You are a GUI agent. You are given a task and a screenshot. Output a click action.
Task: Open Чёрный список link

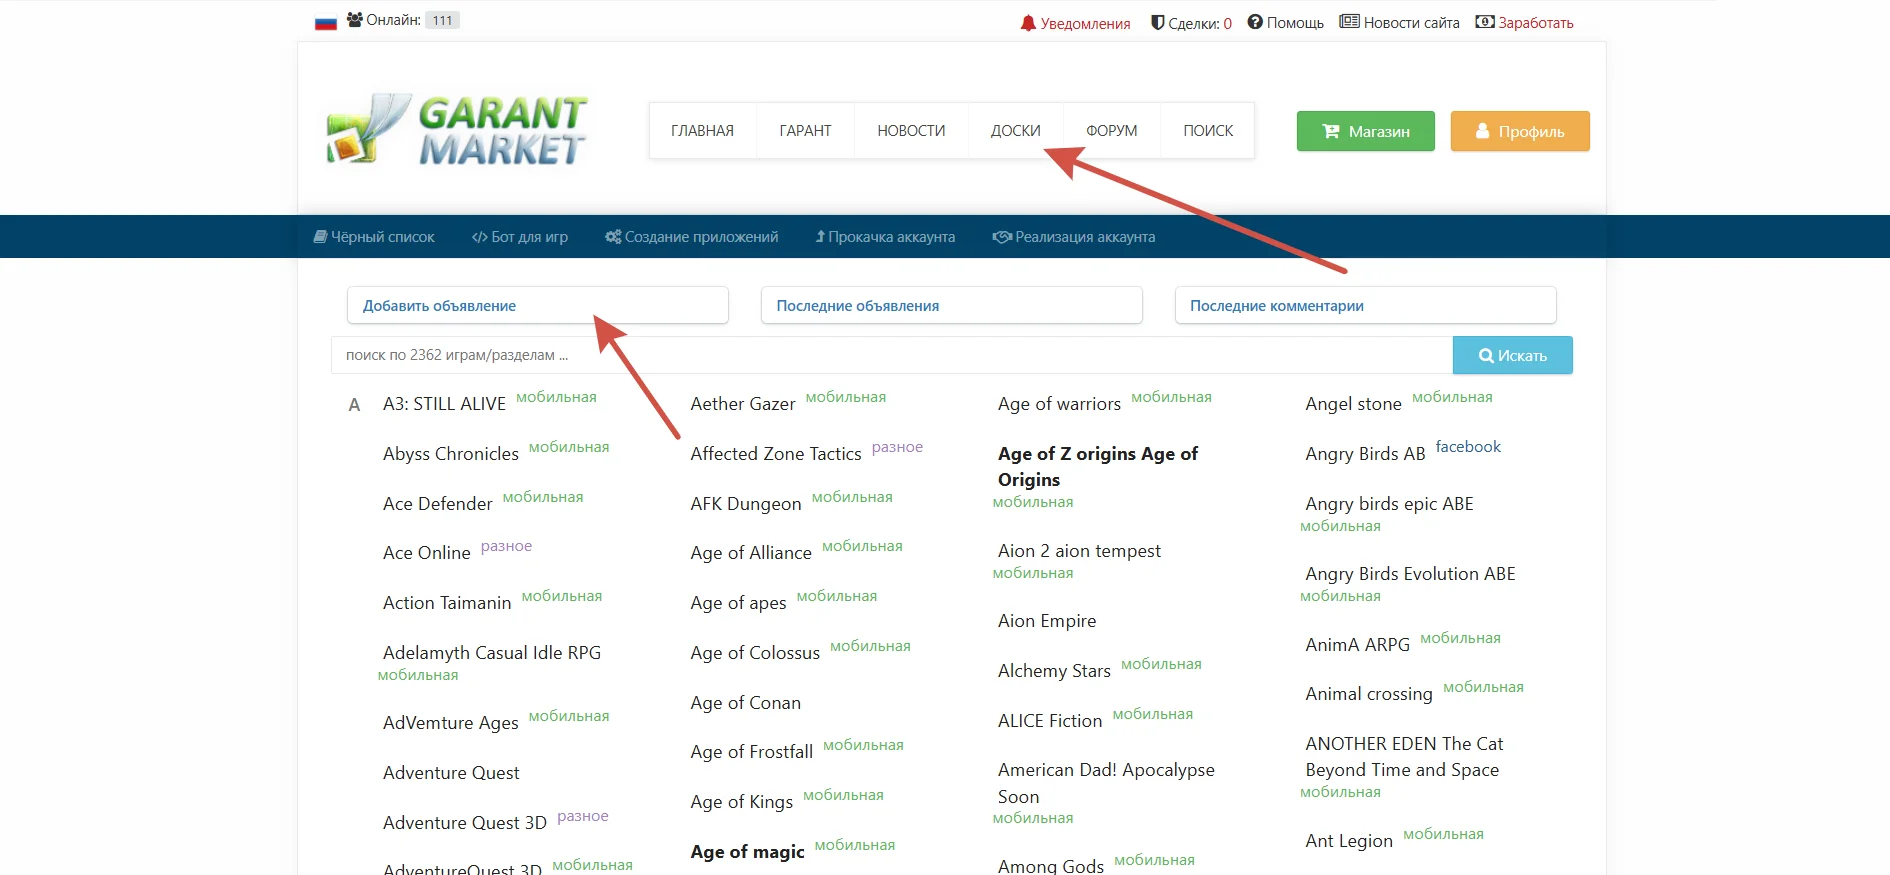[374, 237]
